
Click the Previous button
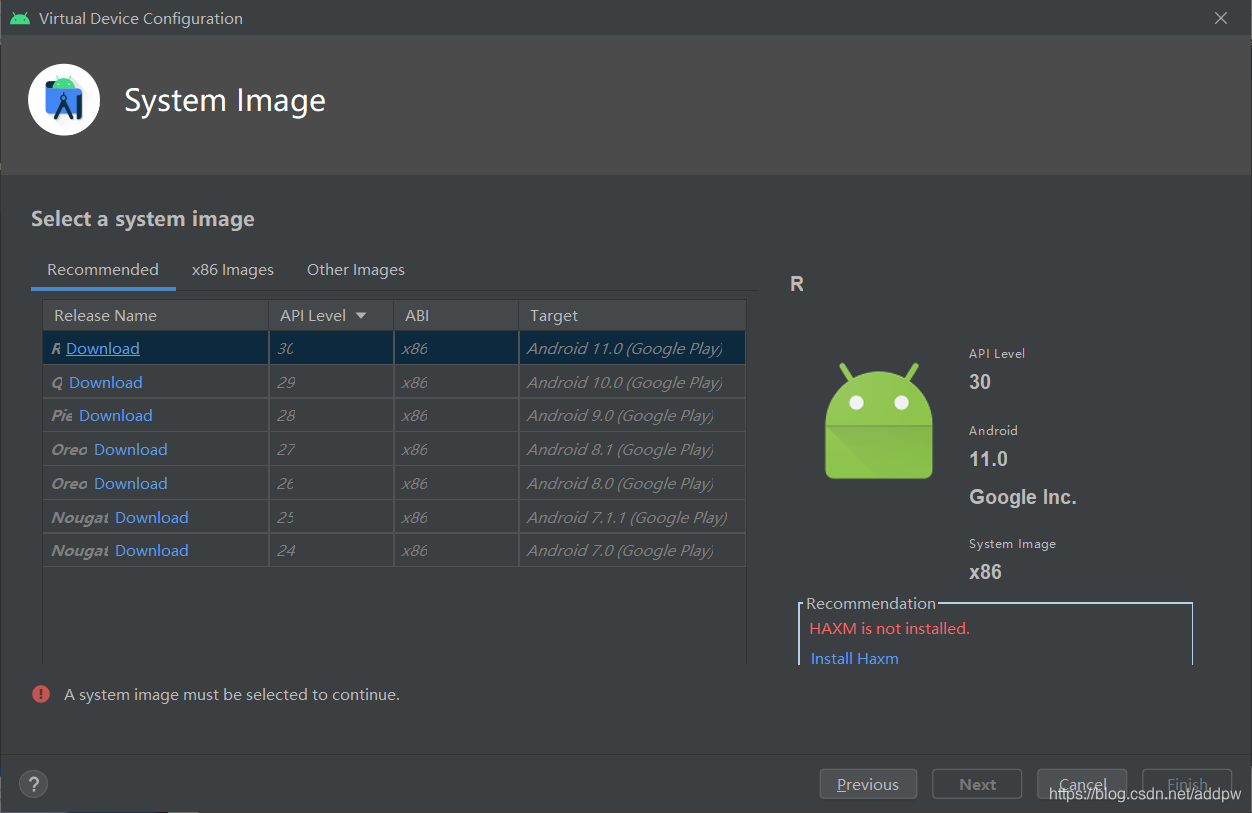pyautogui.click(x=868, y=784)
